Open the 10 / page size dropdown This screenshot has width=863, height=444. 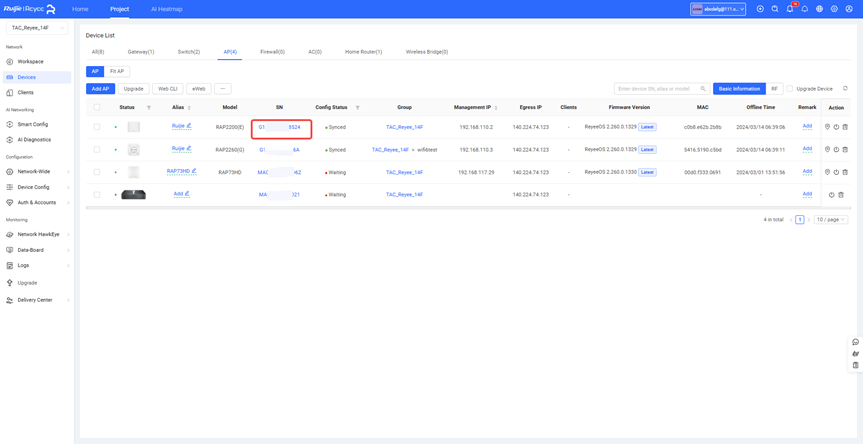(x=830, y=219)
